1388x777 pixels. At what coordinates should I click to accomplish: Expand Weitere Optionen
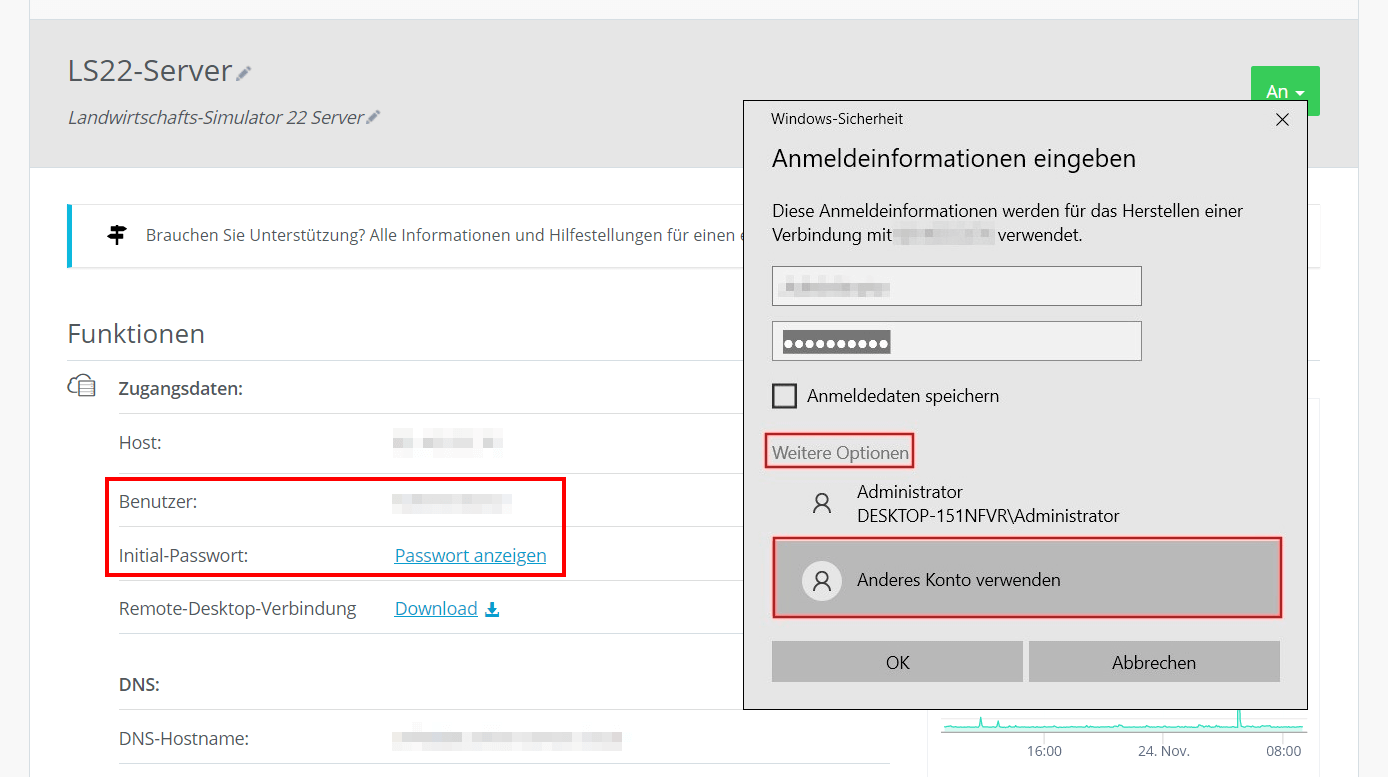pyautogui.click(x=840, y=453)
